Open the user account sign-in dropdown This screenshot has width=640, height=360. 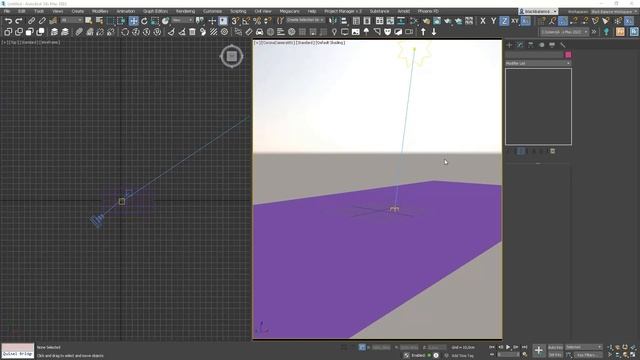tap(538, 11)
